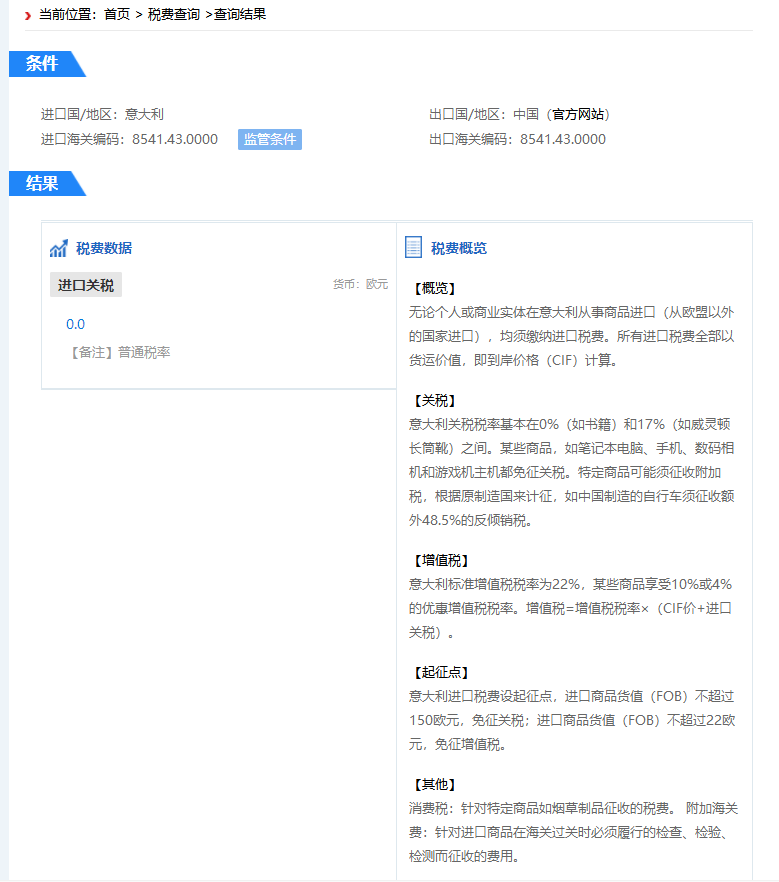Click the 【增值税】 subheading
The width and height of the screenshot is (779, 882).
click(x=442, y=560)
